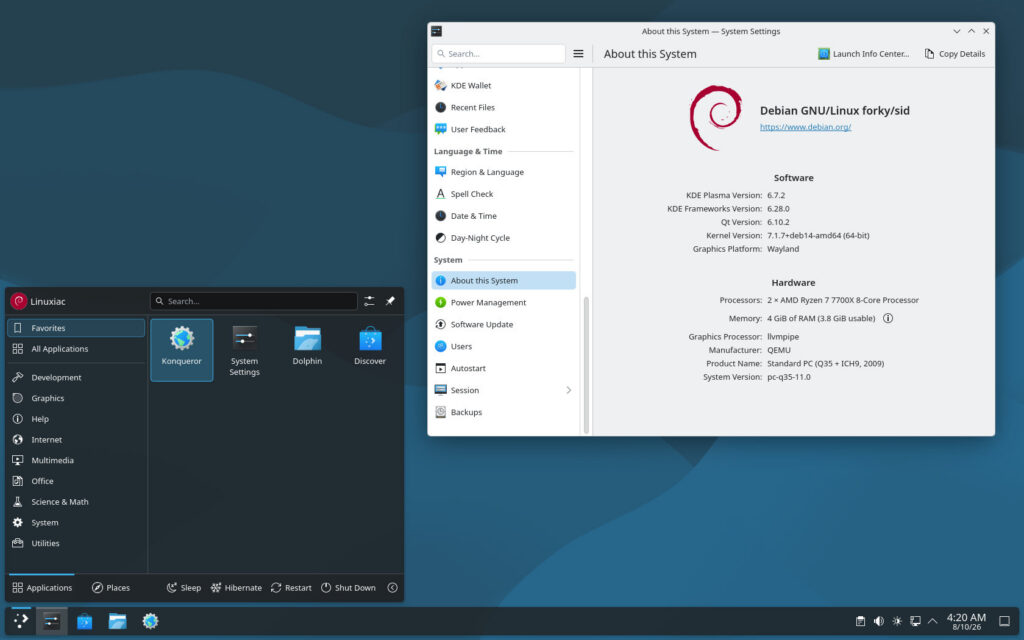Image resolution: width=1024 pixels, height=640 pixels.
Task: Open Power Management settings
Action: [x=504, y=302]
